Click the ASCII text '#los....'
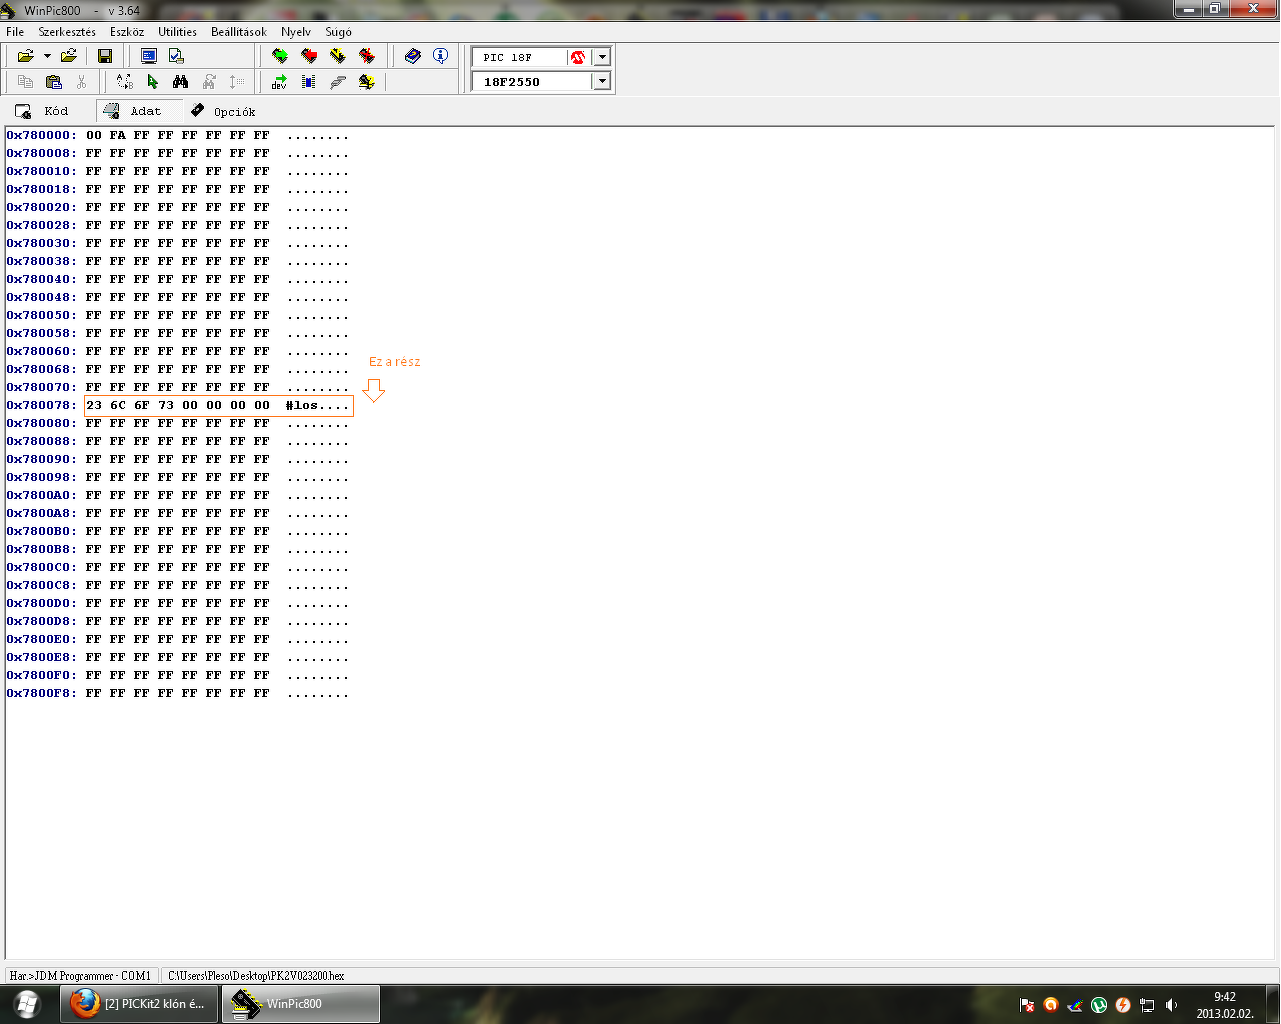Viewport: 1281px width, 1024px height. tap(318, 405)
